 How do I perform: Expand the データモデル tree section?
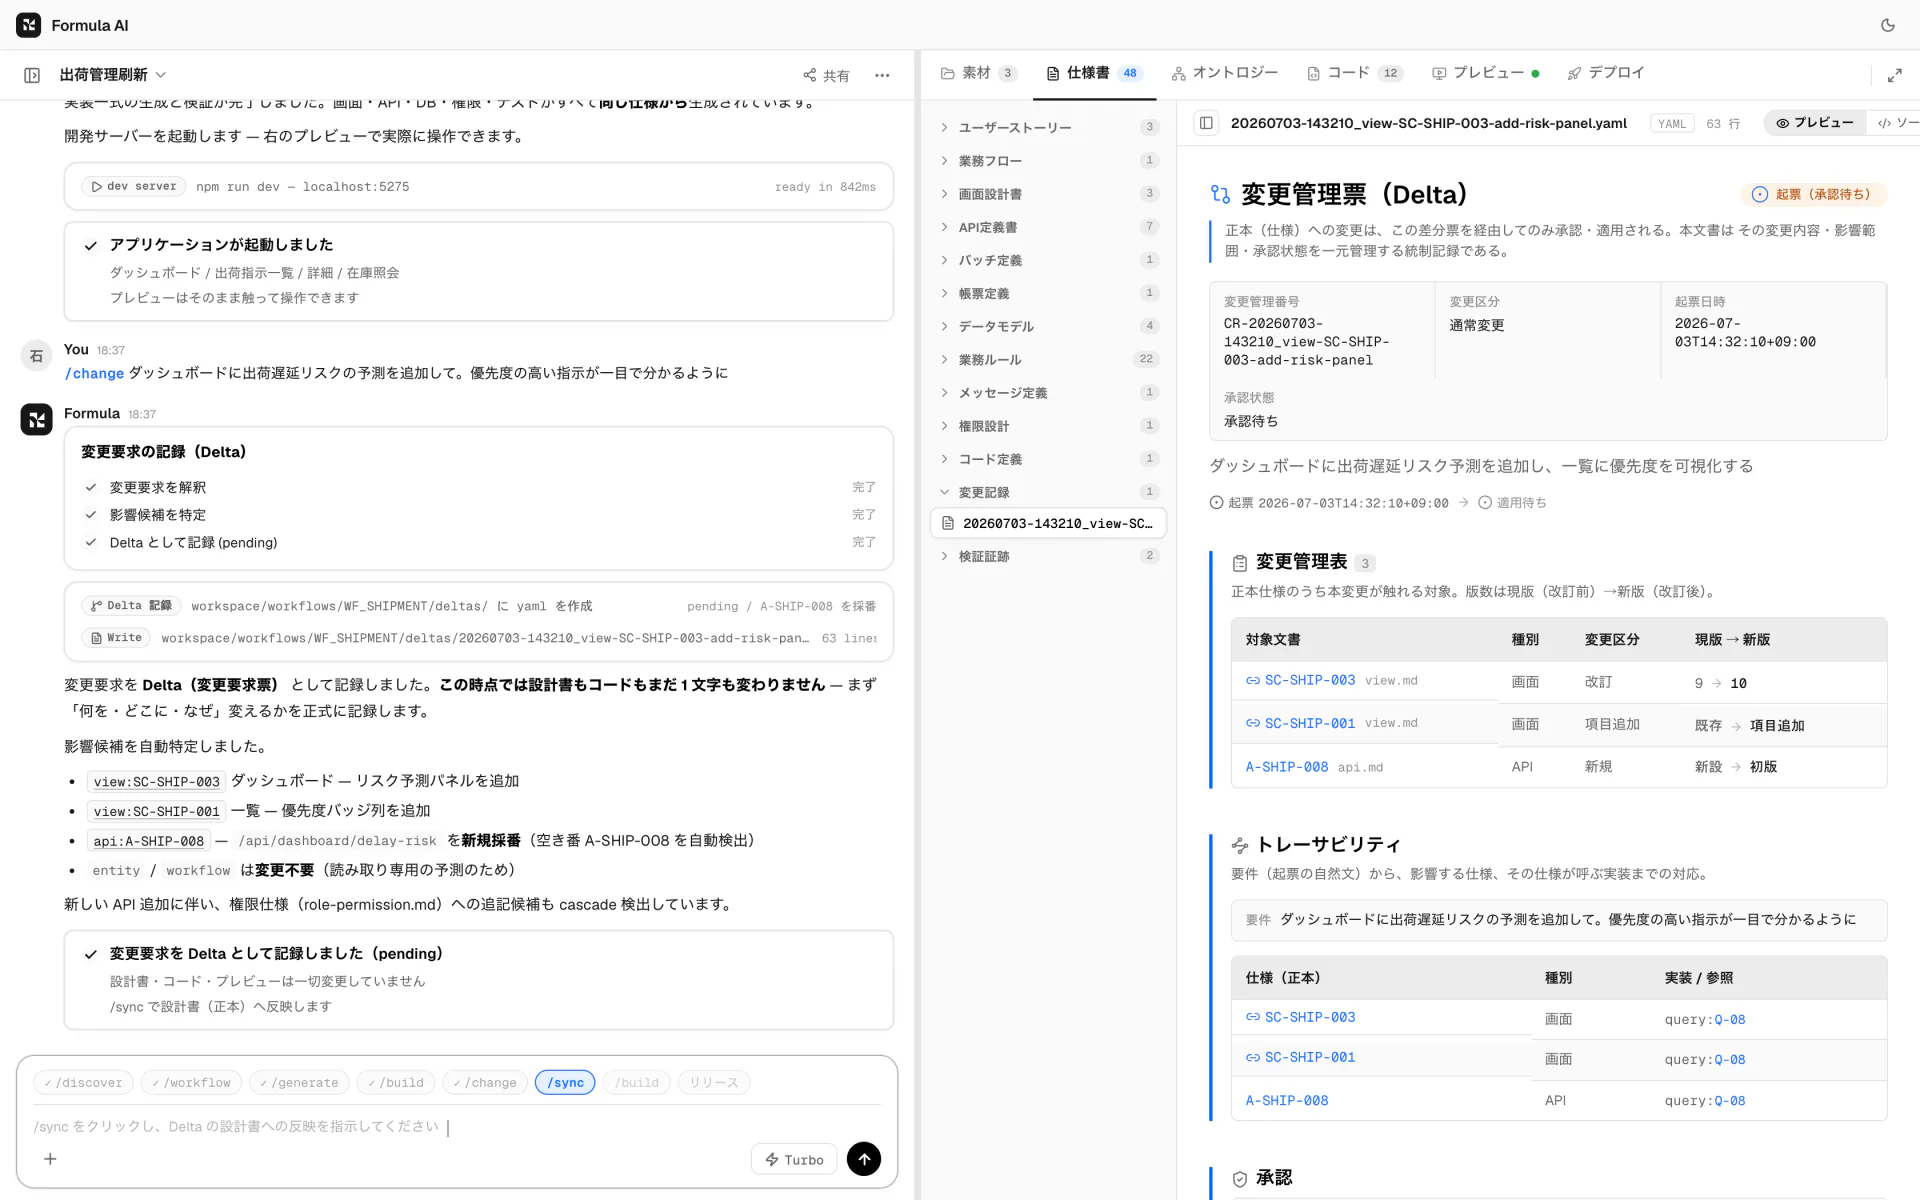pos(1048,326)
